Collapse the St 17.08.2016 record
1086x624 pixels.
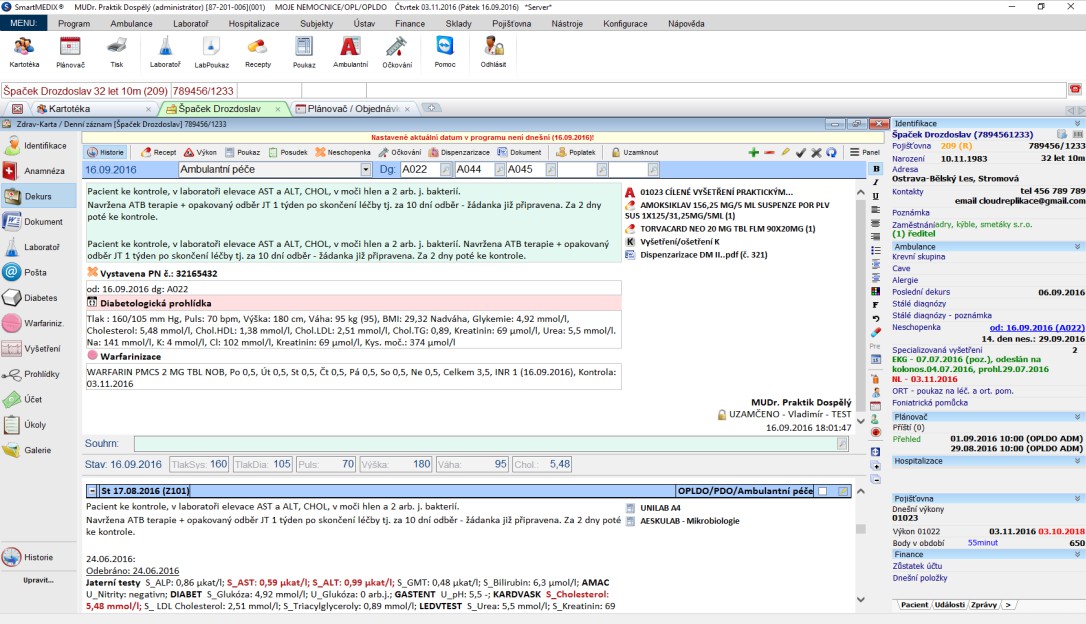click(x=92, y=491)
